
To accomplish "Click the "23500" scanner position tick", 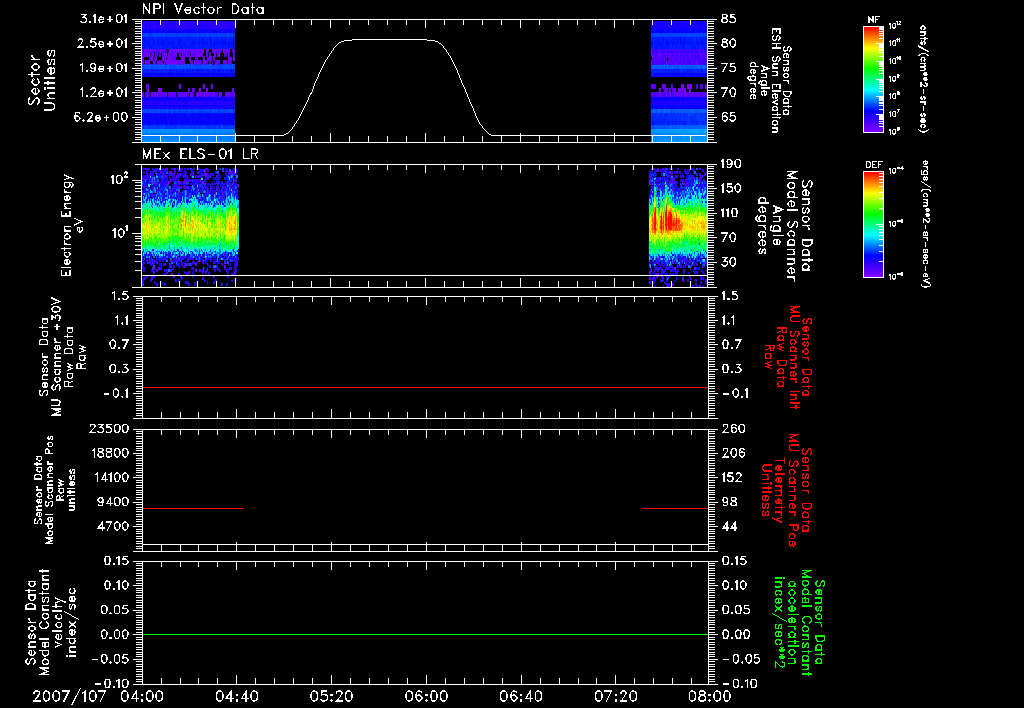I will (108, 428).
